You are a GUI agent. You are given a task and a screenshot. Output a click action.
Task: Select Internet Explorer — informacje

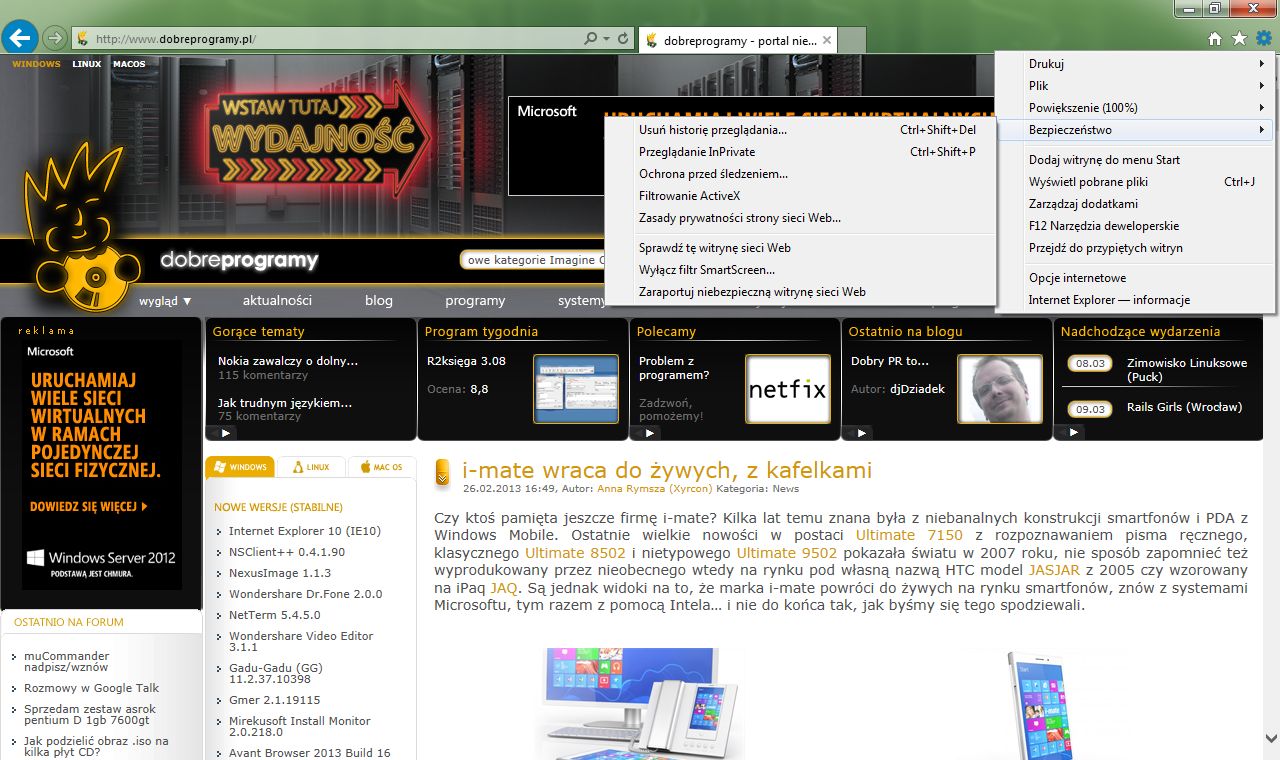1135,300
